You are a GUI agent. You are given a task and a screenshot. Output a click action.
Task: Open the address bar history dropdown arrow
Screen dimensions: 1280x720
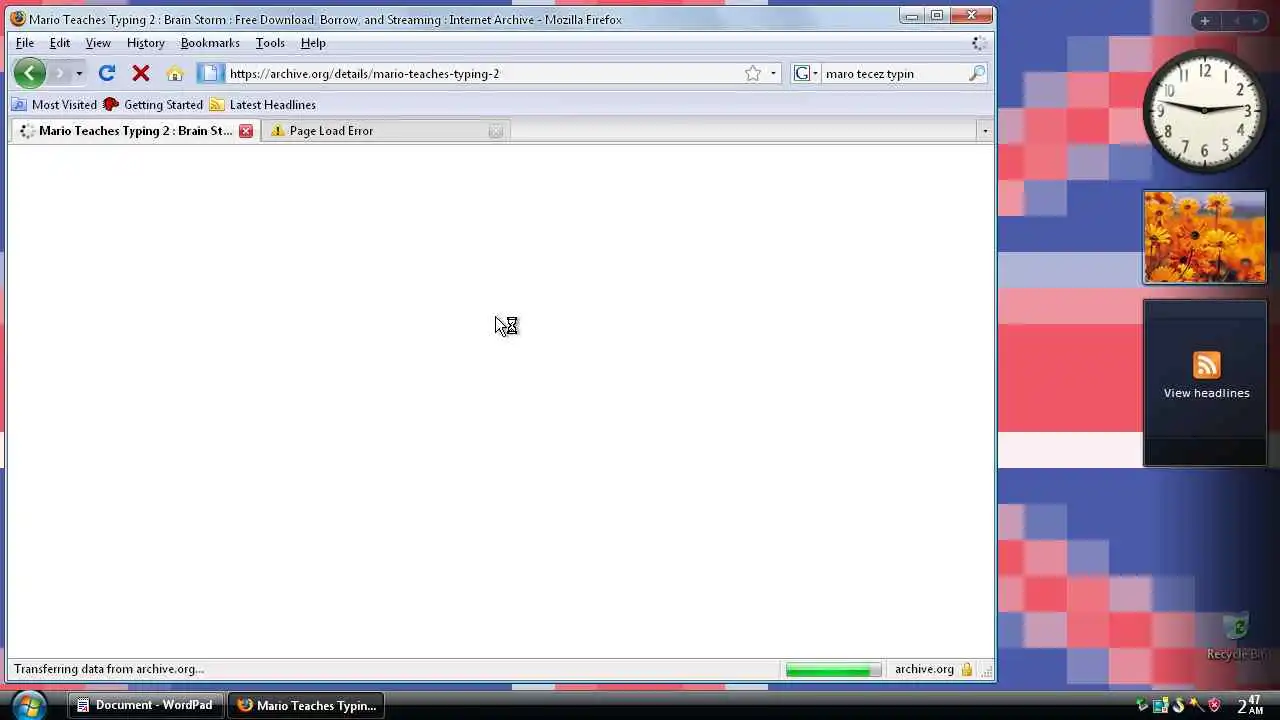[x=773, y=73]
